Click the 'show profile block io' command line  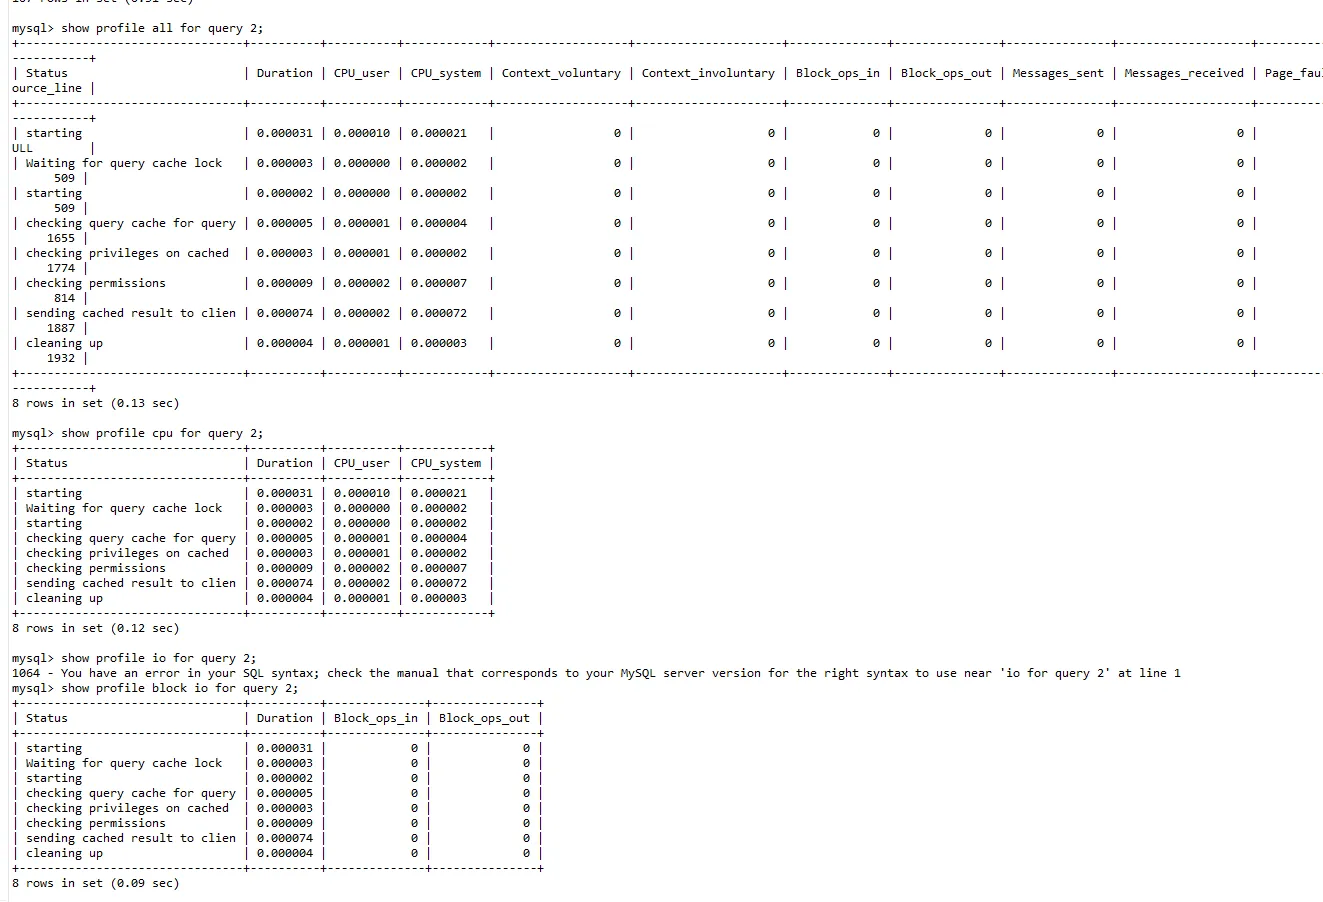(x=179, y=688)
